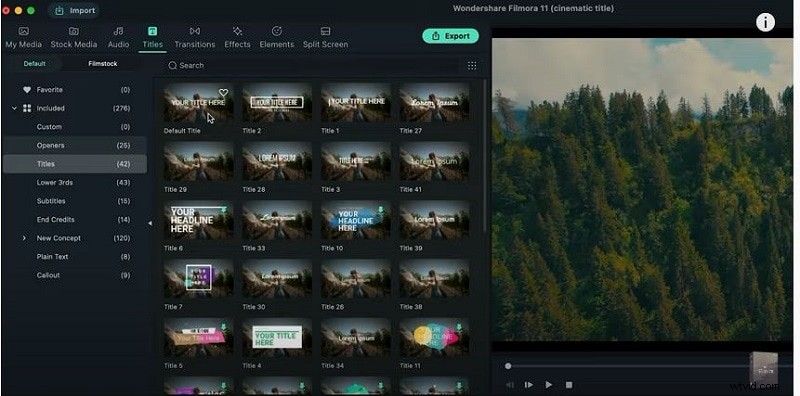Collapse the sidebar with the left arrow
Screen dimensions: 800x396
coord(150,223)
